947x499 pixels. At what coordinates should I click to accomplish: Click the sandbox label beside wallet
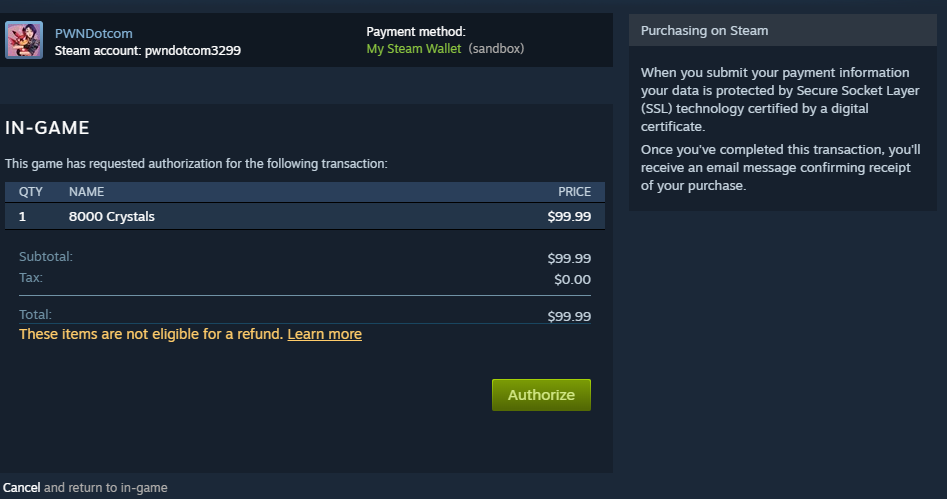(x=496, y=49)
